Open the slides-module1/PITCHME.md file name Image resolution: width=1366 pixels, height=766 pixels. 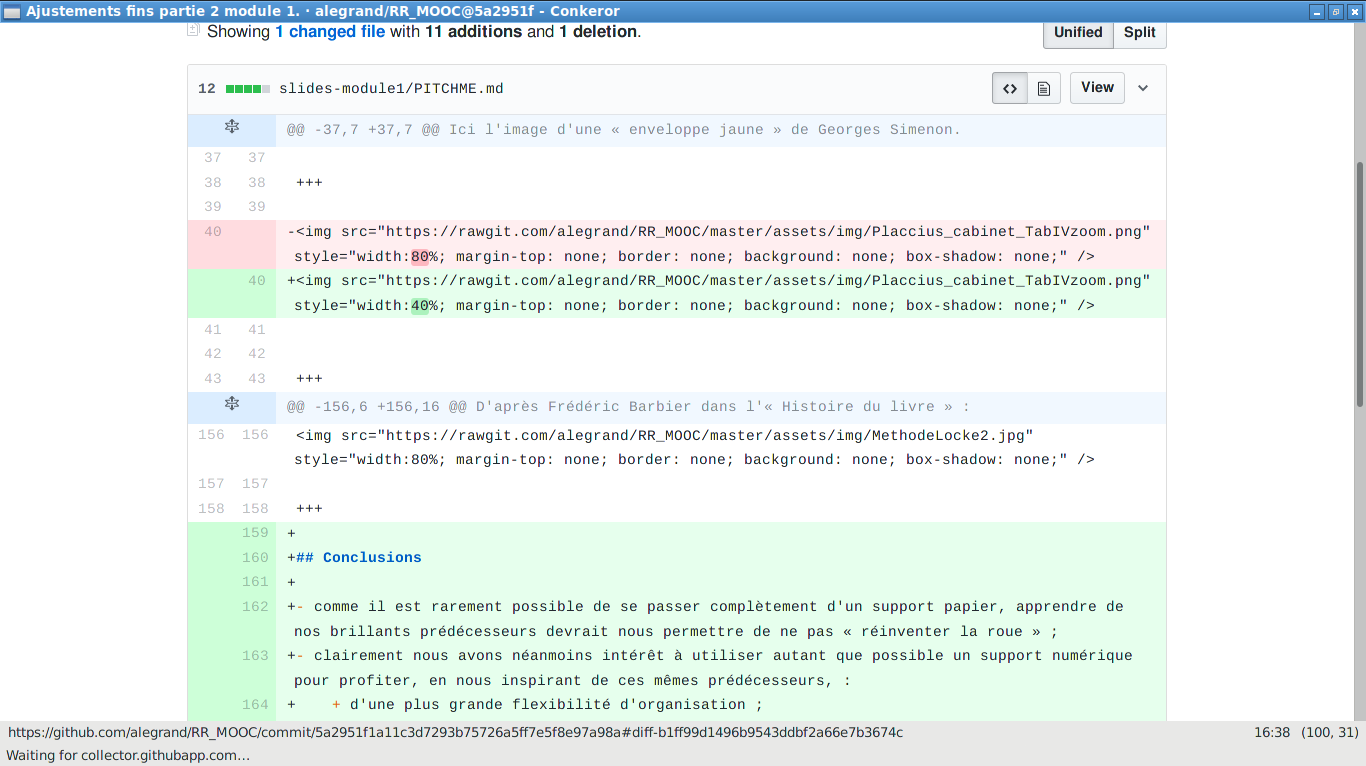click(x=391, y=89)
